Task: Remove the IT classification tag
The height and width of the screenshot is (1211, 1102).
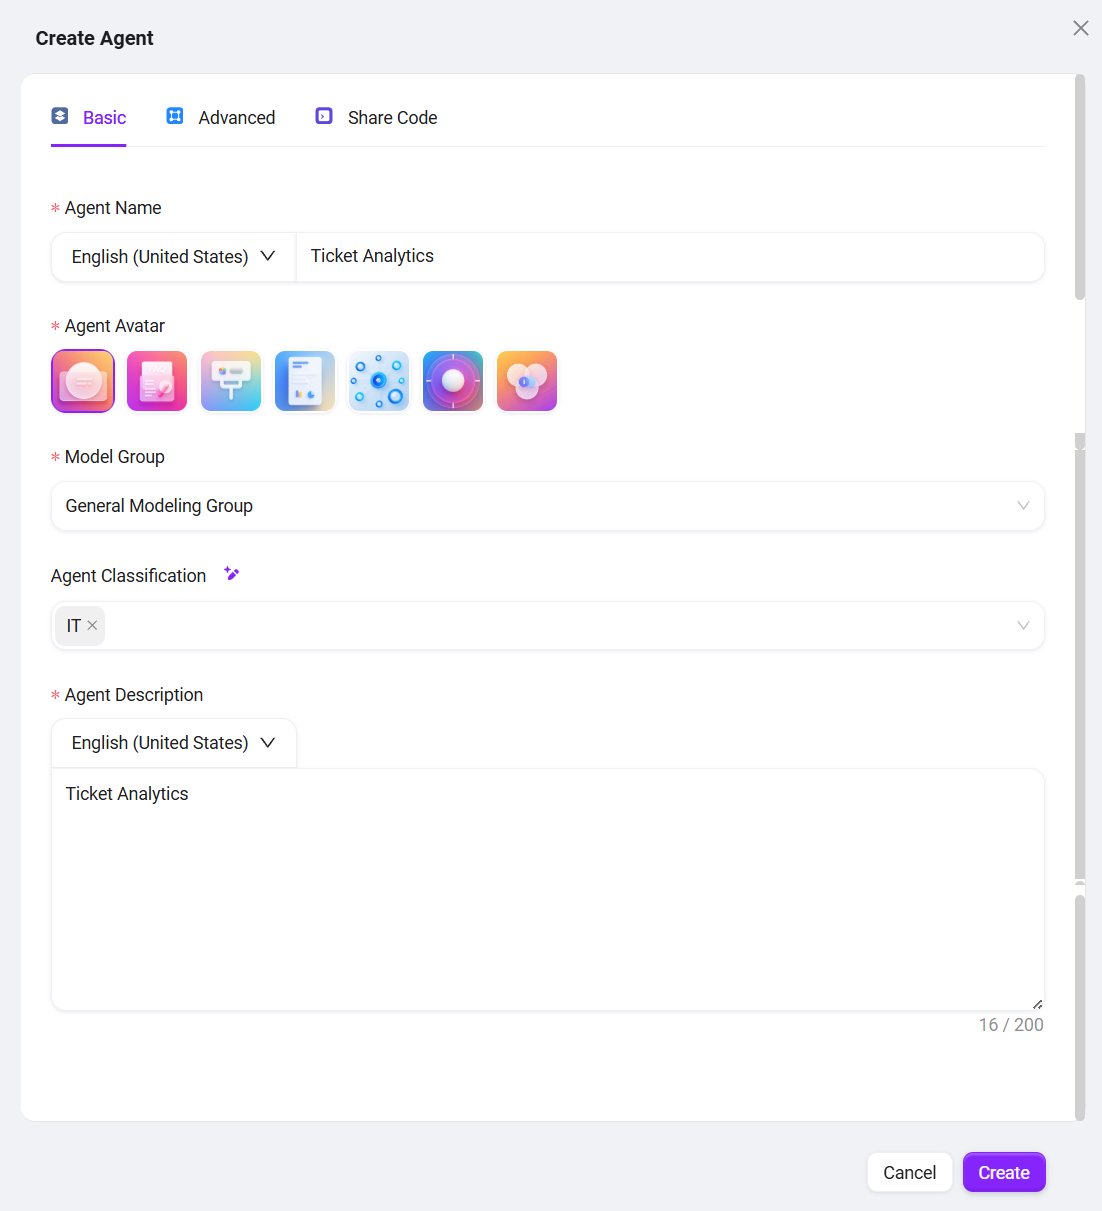Action: pos(93,626)
